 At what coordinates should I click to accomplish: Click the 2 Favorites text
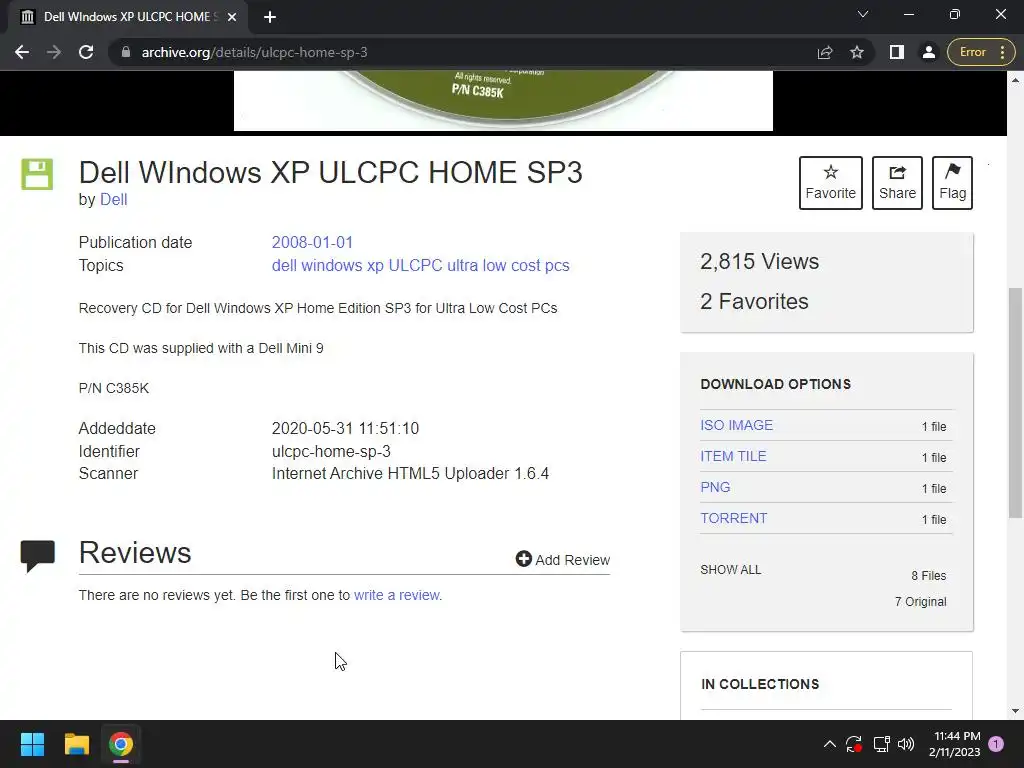pos(754,301)
